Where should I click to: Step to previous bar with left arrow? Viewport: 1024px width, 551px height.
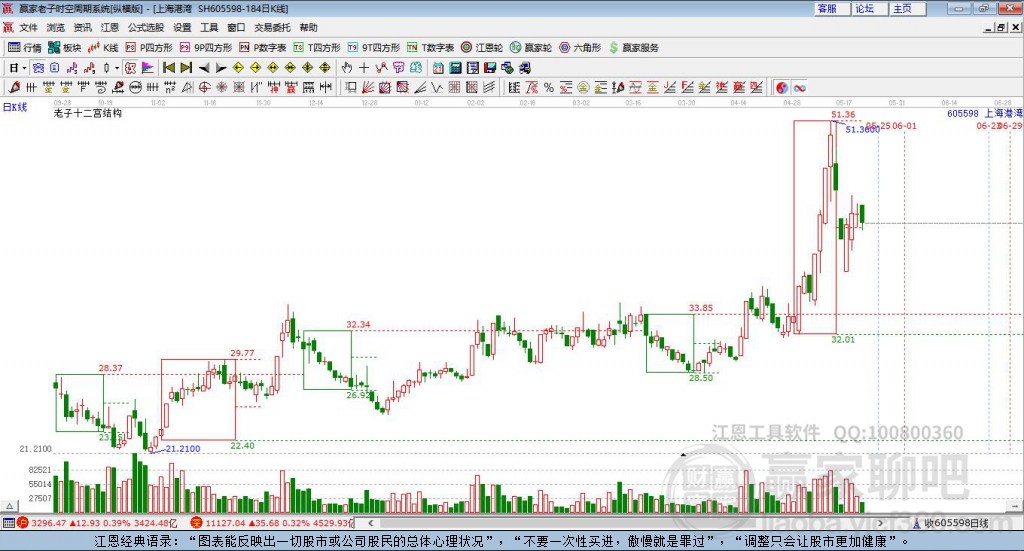204,68
